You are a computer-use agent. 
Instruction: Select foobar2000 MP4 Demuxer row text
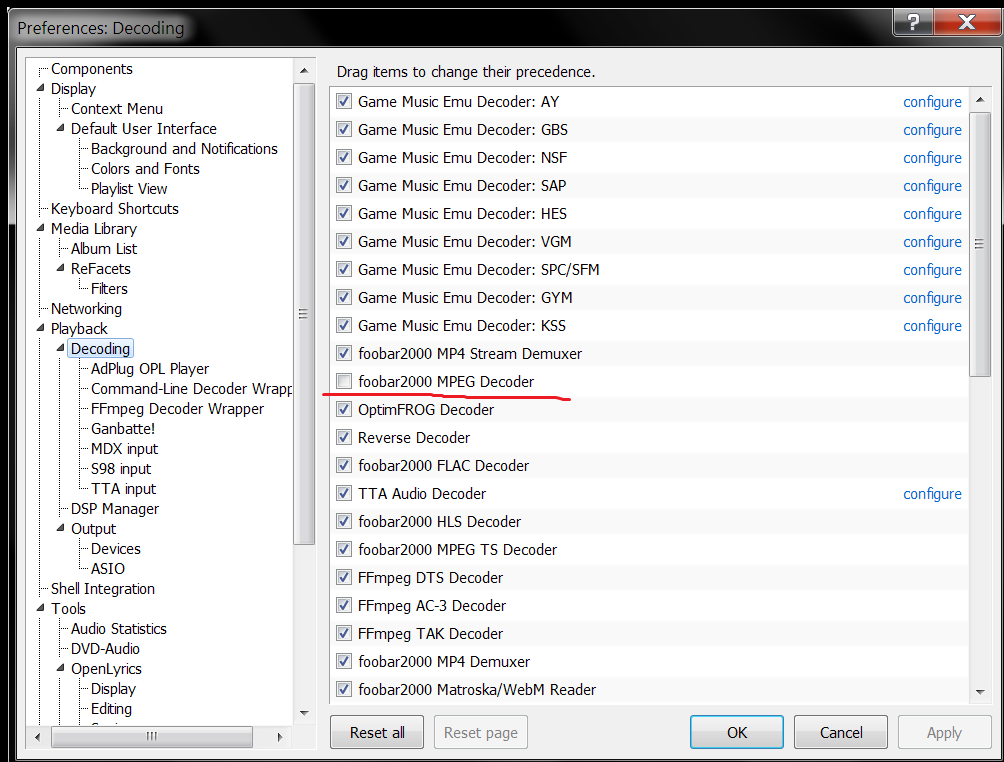tap(444, 661)
